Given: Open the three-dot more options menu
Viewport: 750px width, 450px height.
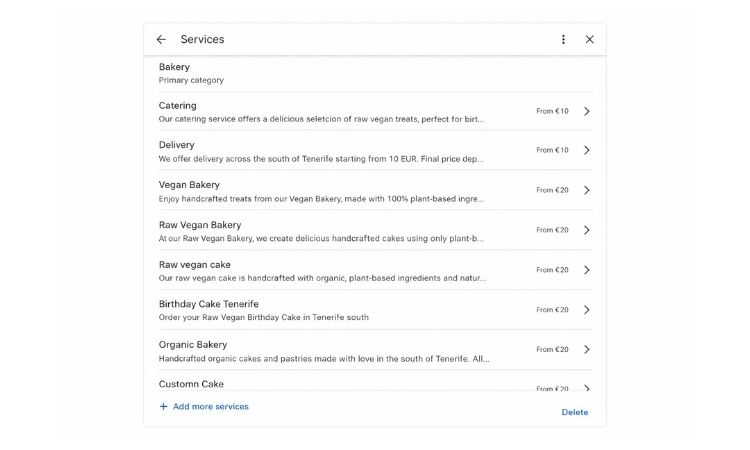Looking at the screenshot, I should 563,40.
